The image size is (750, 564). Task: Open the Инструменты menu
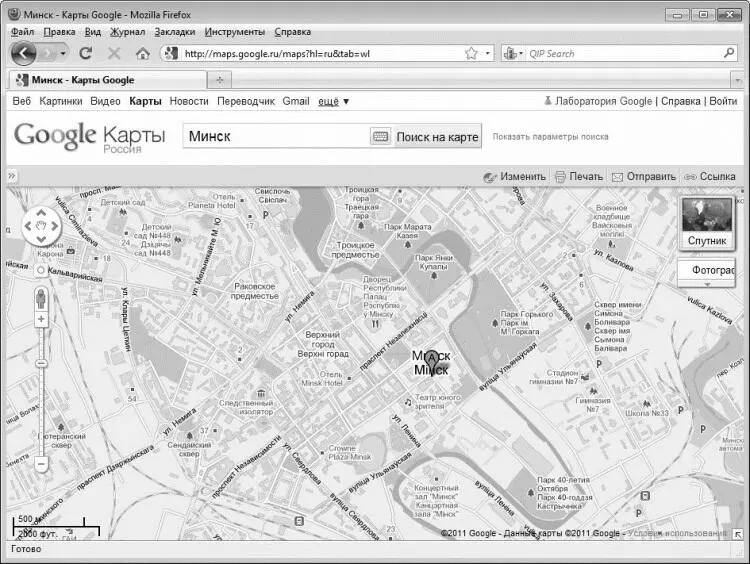click(x=234, y=32)
